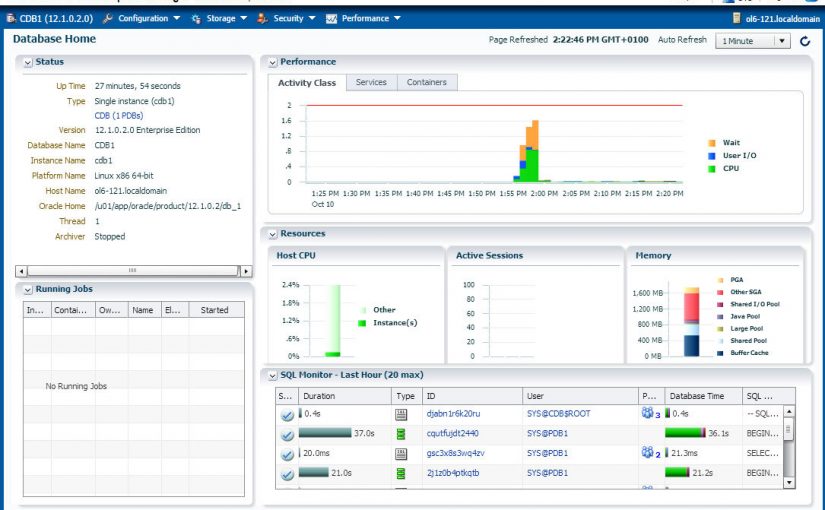Click the Memory stacked bar in Resources
Image resolution: width=825 pixels, height=510 pixels.
(x=691, y=322)
